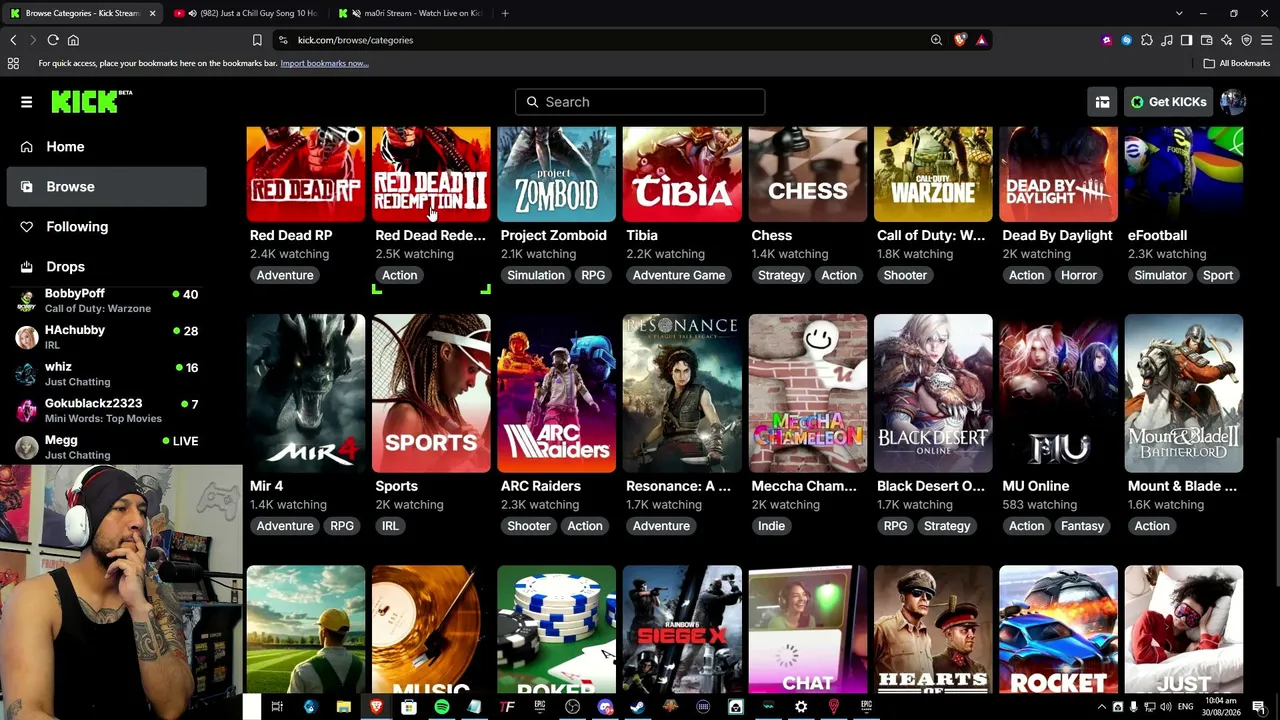Open the zoom icon in the address bar
1280x720 pixels.
936,40
